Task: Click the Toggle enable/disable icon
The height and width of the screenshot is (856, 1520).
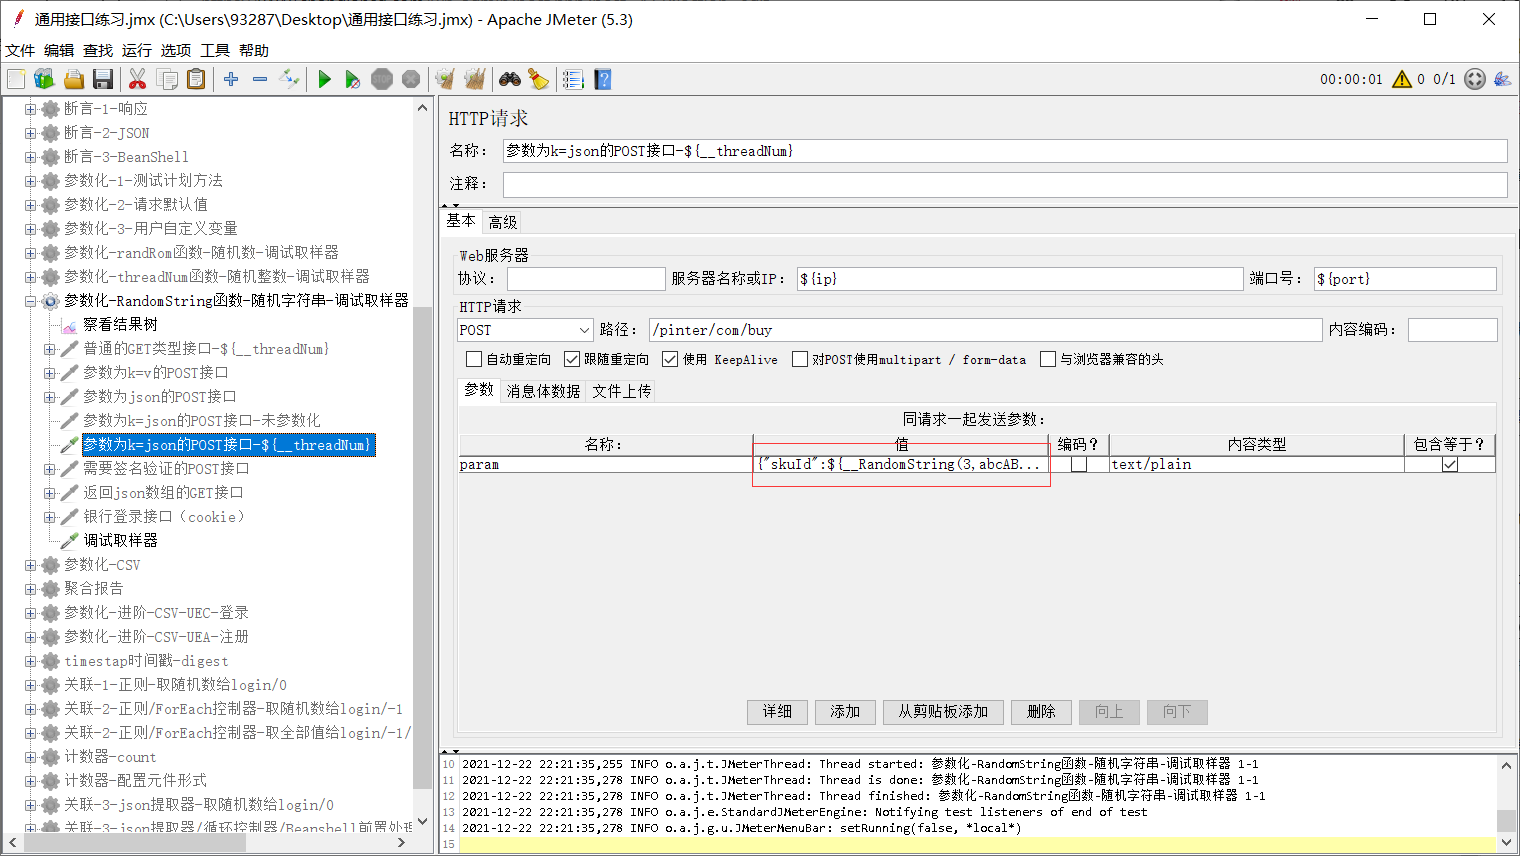Action: click(x=289, y=79)
